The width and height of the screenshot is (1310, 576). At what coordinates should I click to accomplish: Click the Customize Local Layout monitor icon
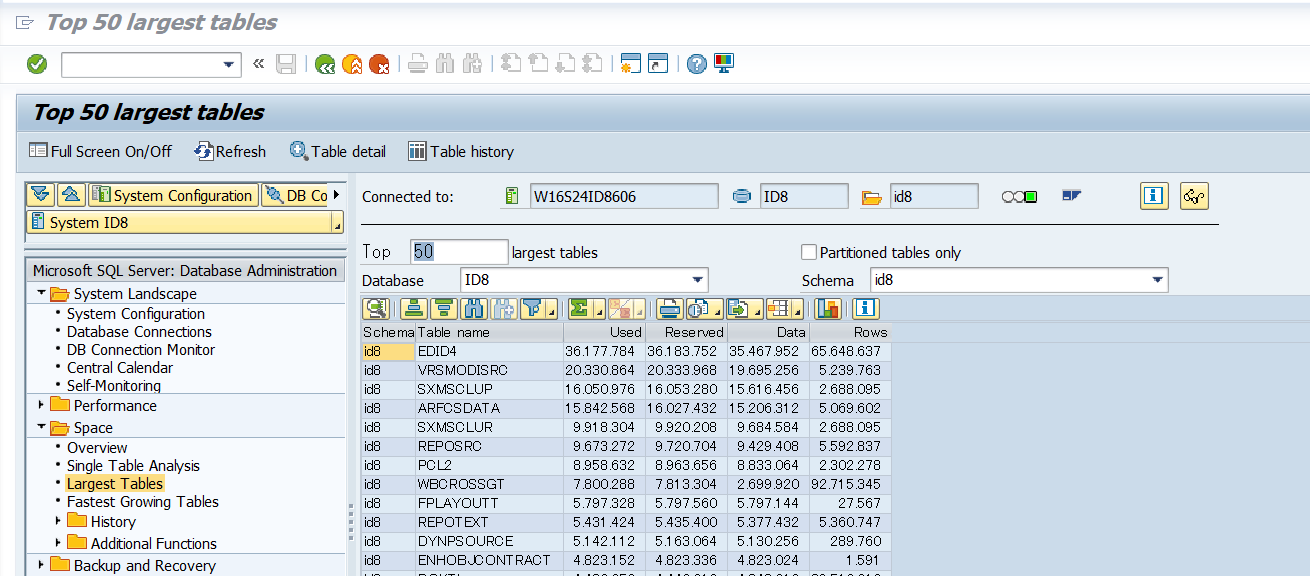pos(724,64)
